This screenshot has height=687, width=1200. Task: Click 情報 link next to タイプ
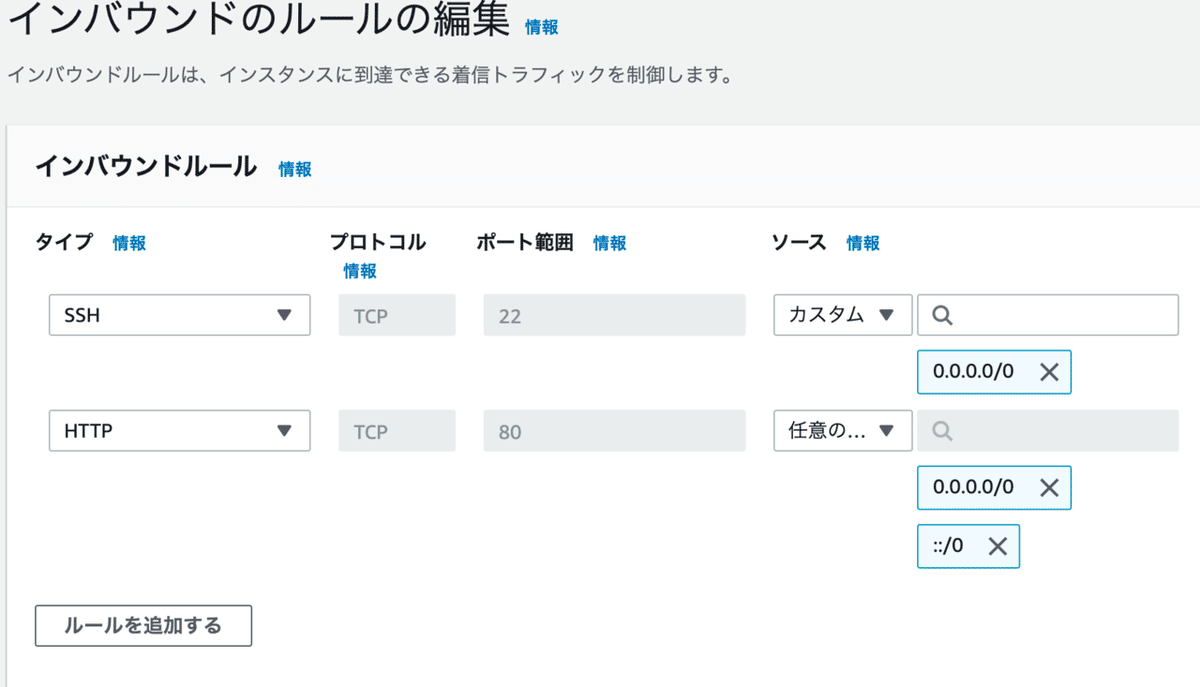(129, 243)
